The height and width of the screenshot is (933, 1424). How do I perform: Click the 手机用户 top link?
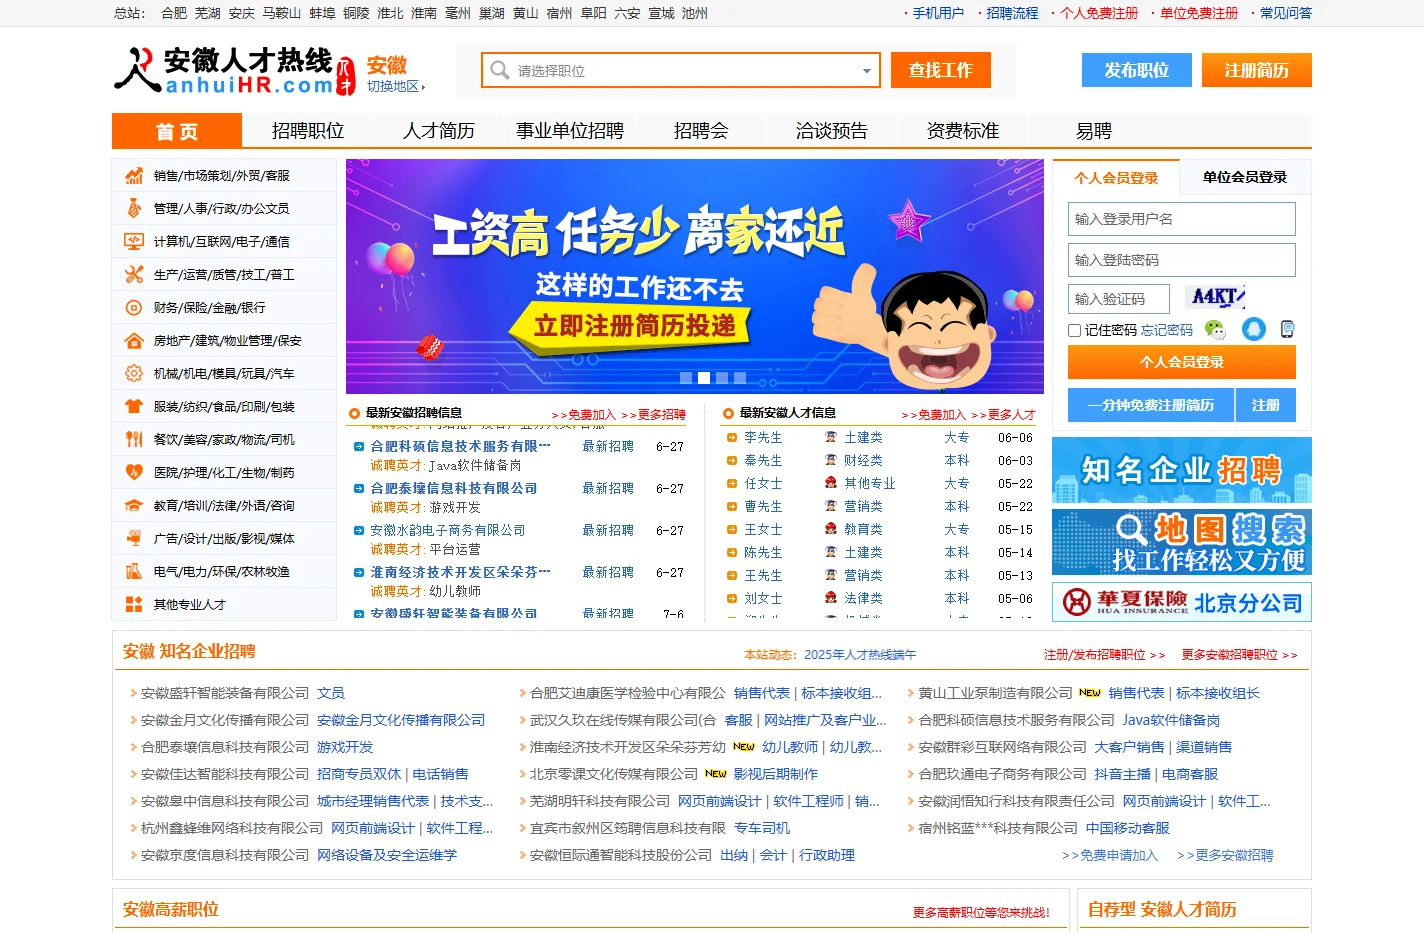[x=938, y=13]
